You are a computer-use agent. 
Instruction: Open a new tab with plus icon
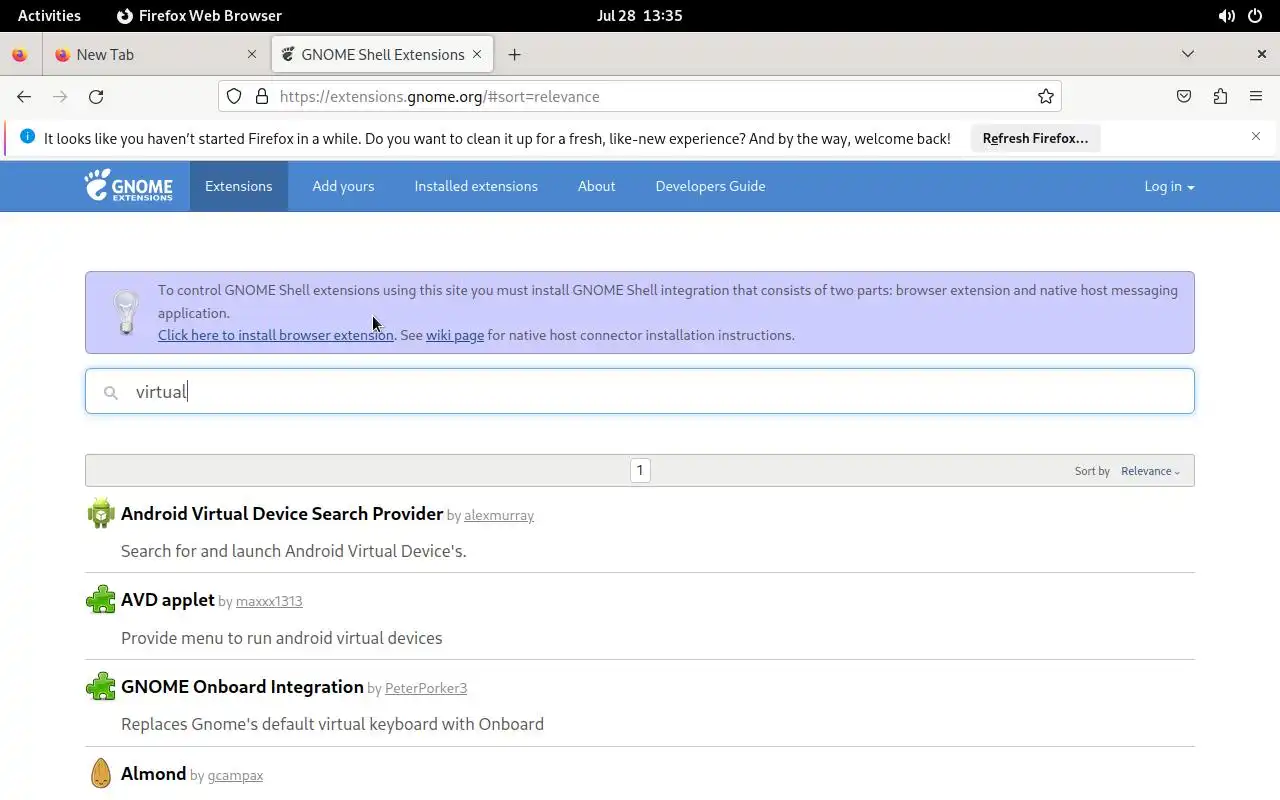[514, 55]
